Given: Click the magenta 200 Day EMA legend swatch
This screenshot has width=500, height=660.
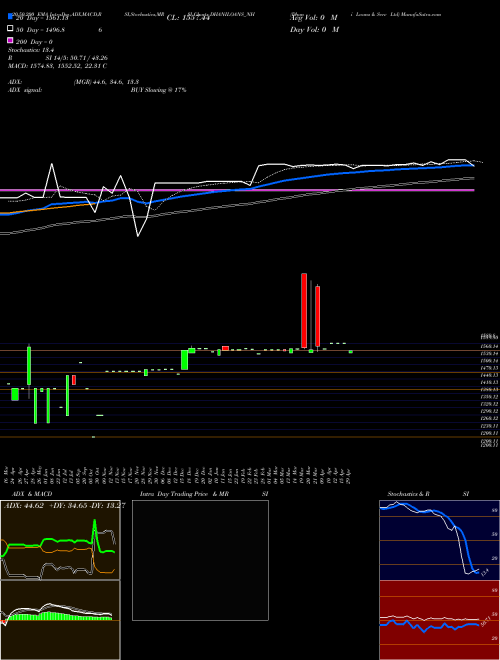Looking at the screenshot, I should pyautogui.click(x=10, y=40).
